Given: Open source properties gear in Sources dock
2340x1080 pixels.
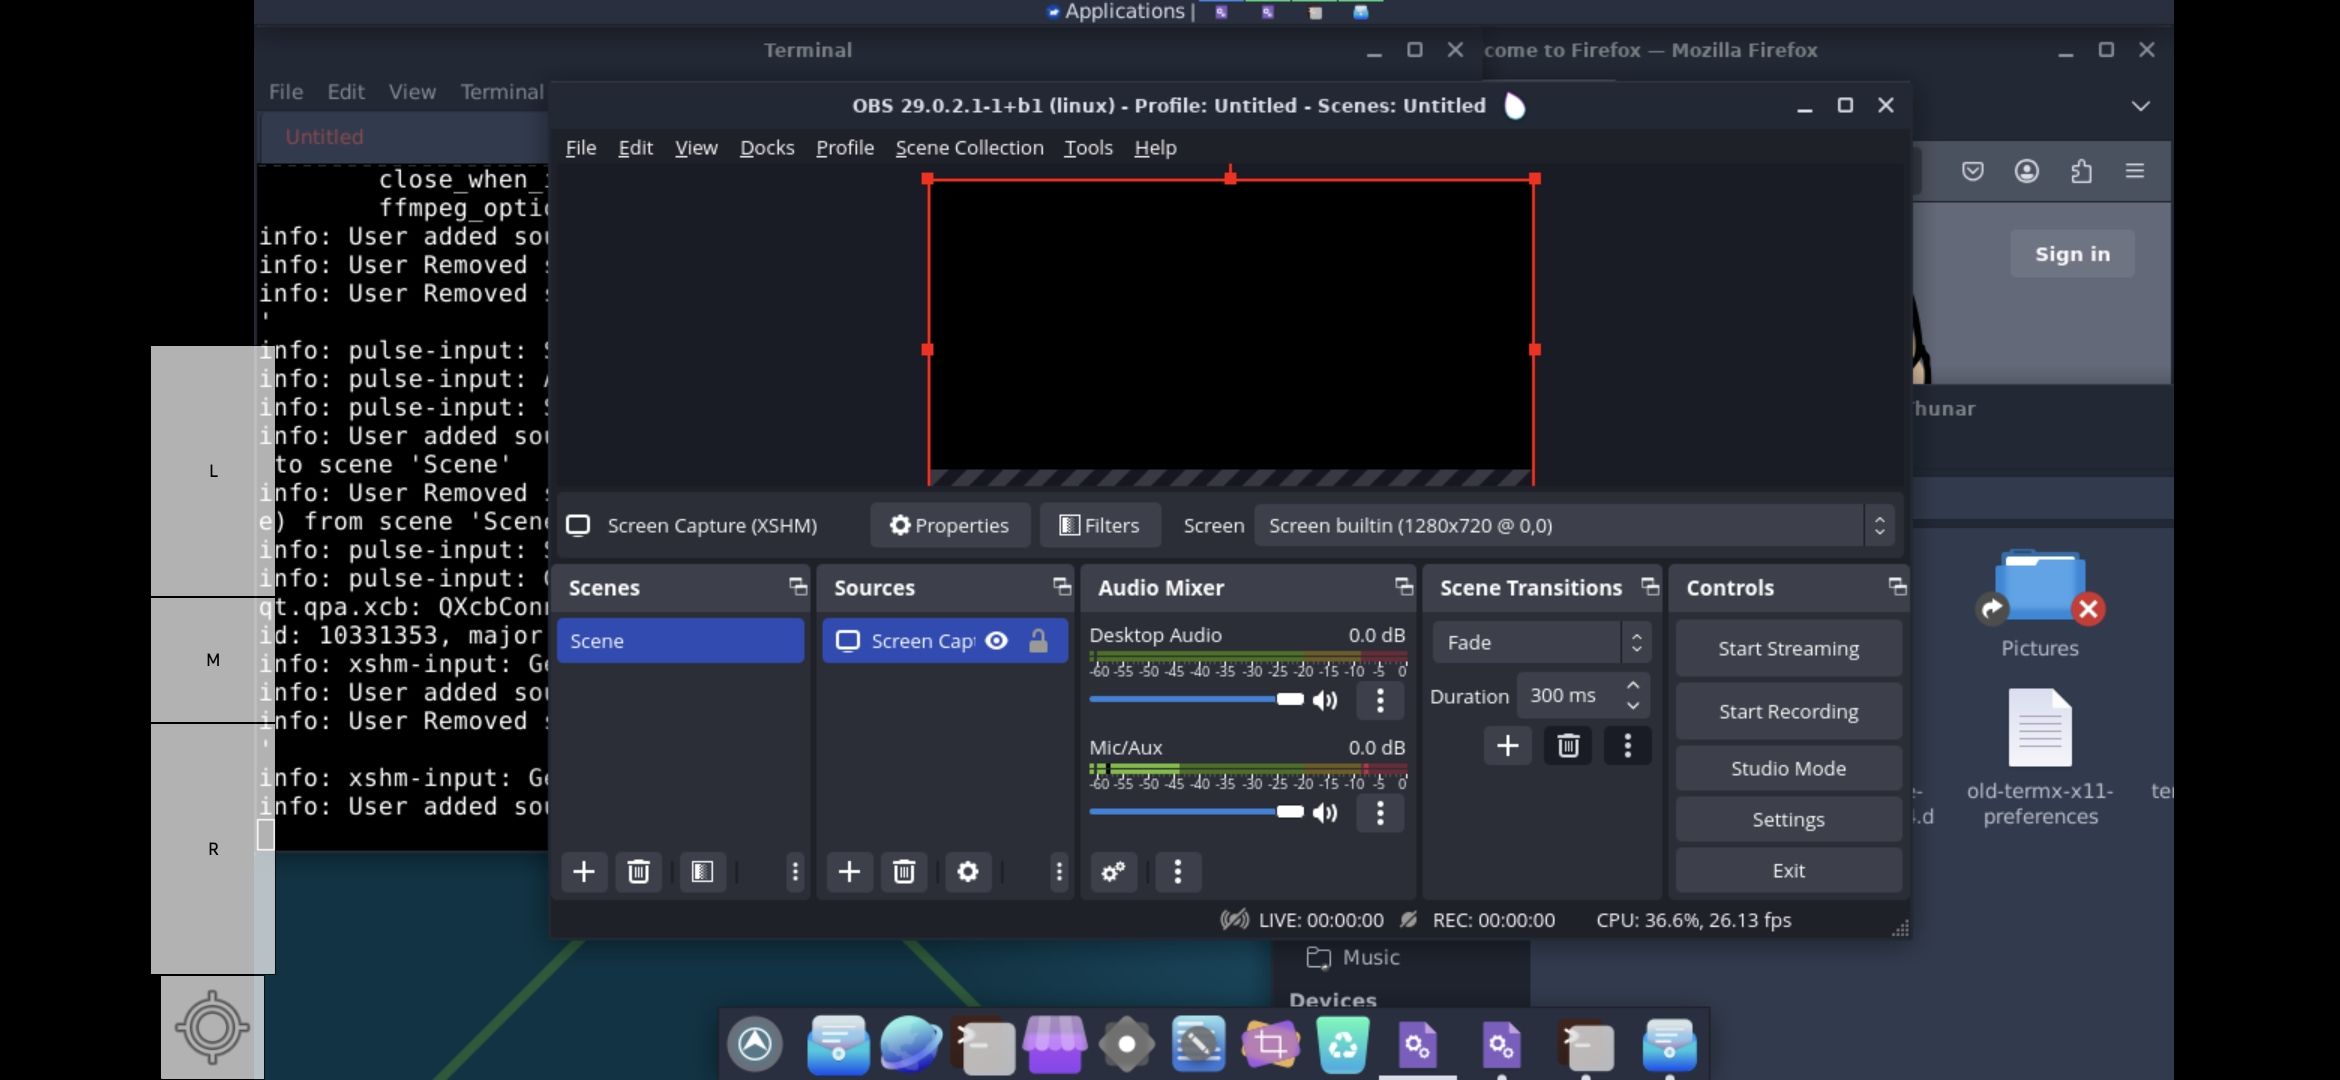Looking at the screenshot, I should click(967, 872).
